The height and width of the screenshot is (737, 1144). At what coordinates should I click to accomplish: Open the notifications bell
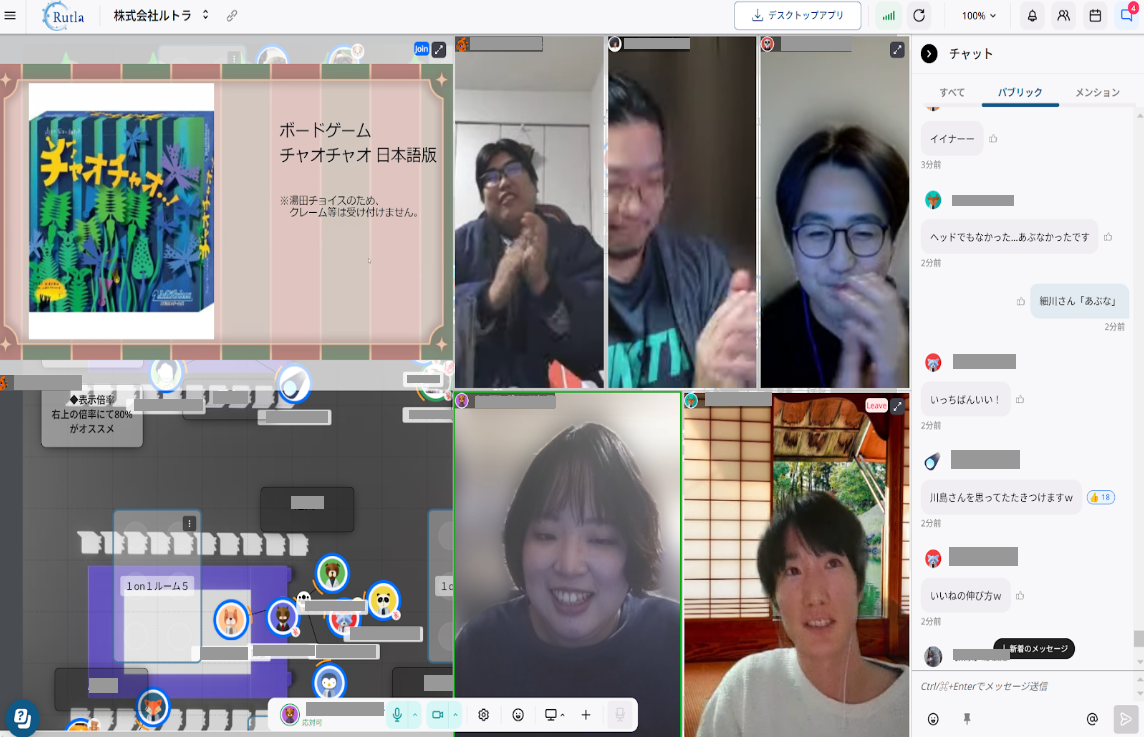[x=1032, y=16]
